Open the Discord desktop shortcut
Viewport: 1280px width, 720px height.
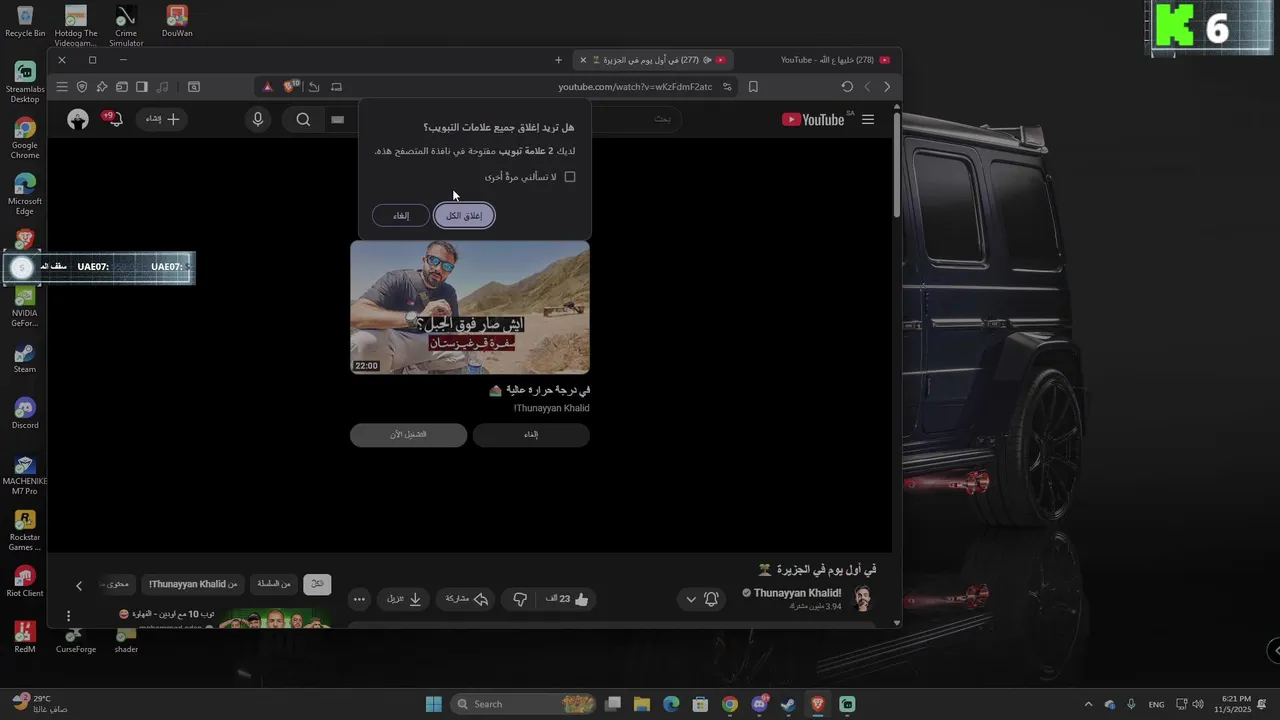[x=25, y=414]
